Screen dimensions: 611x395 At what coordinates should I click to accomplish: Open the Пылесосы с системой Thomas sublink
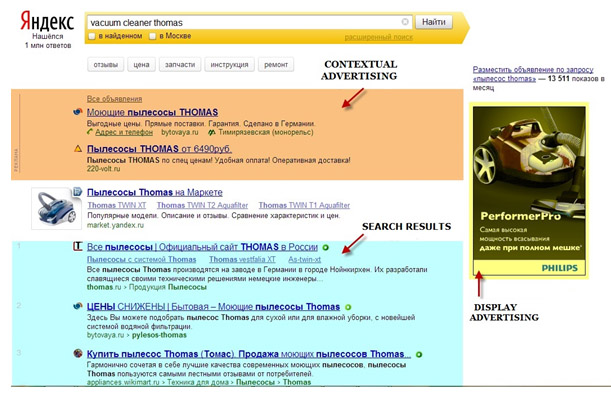(141, 259)
